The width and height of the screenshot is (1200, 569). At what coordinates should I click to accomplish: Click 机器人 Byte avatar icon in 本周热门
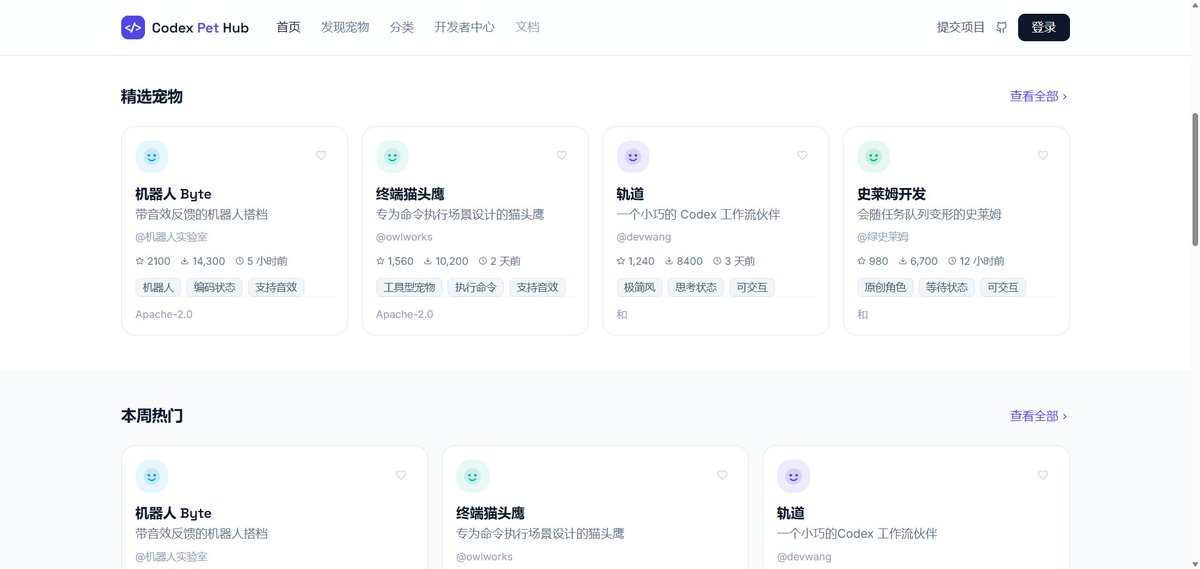click(x=152, y=476)
